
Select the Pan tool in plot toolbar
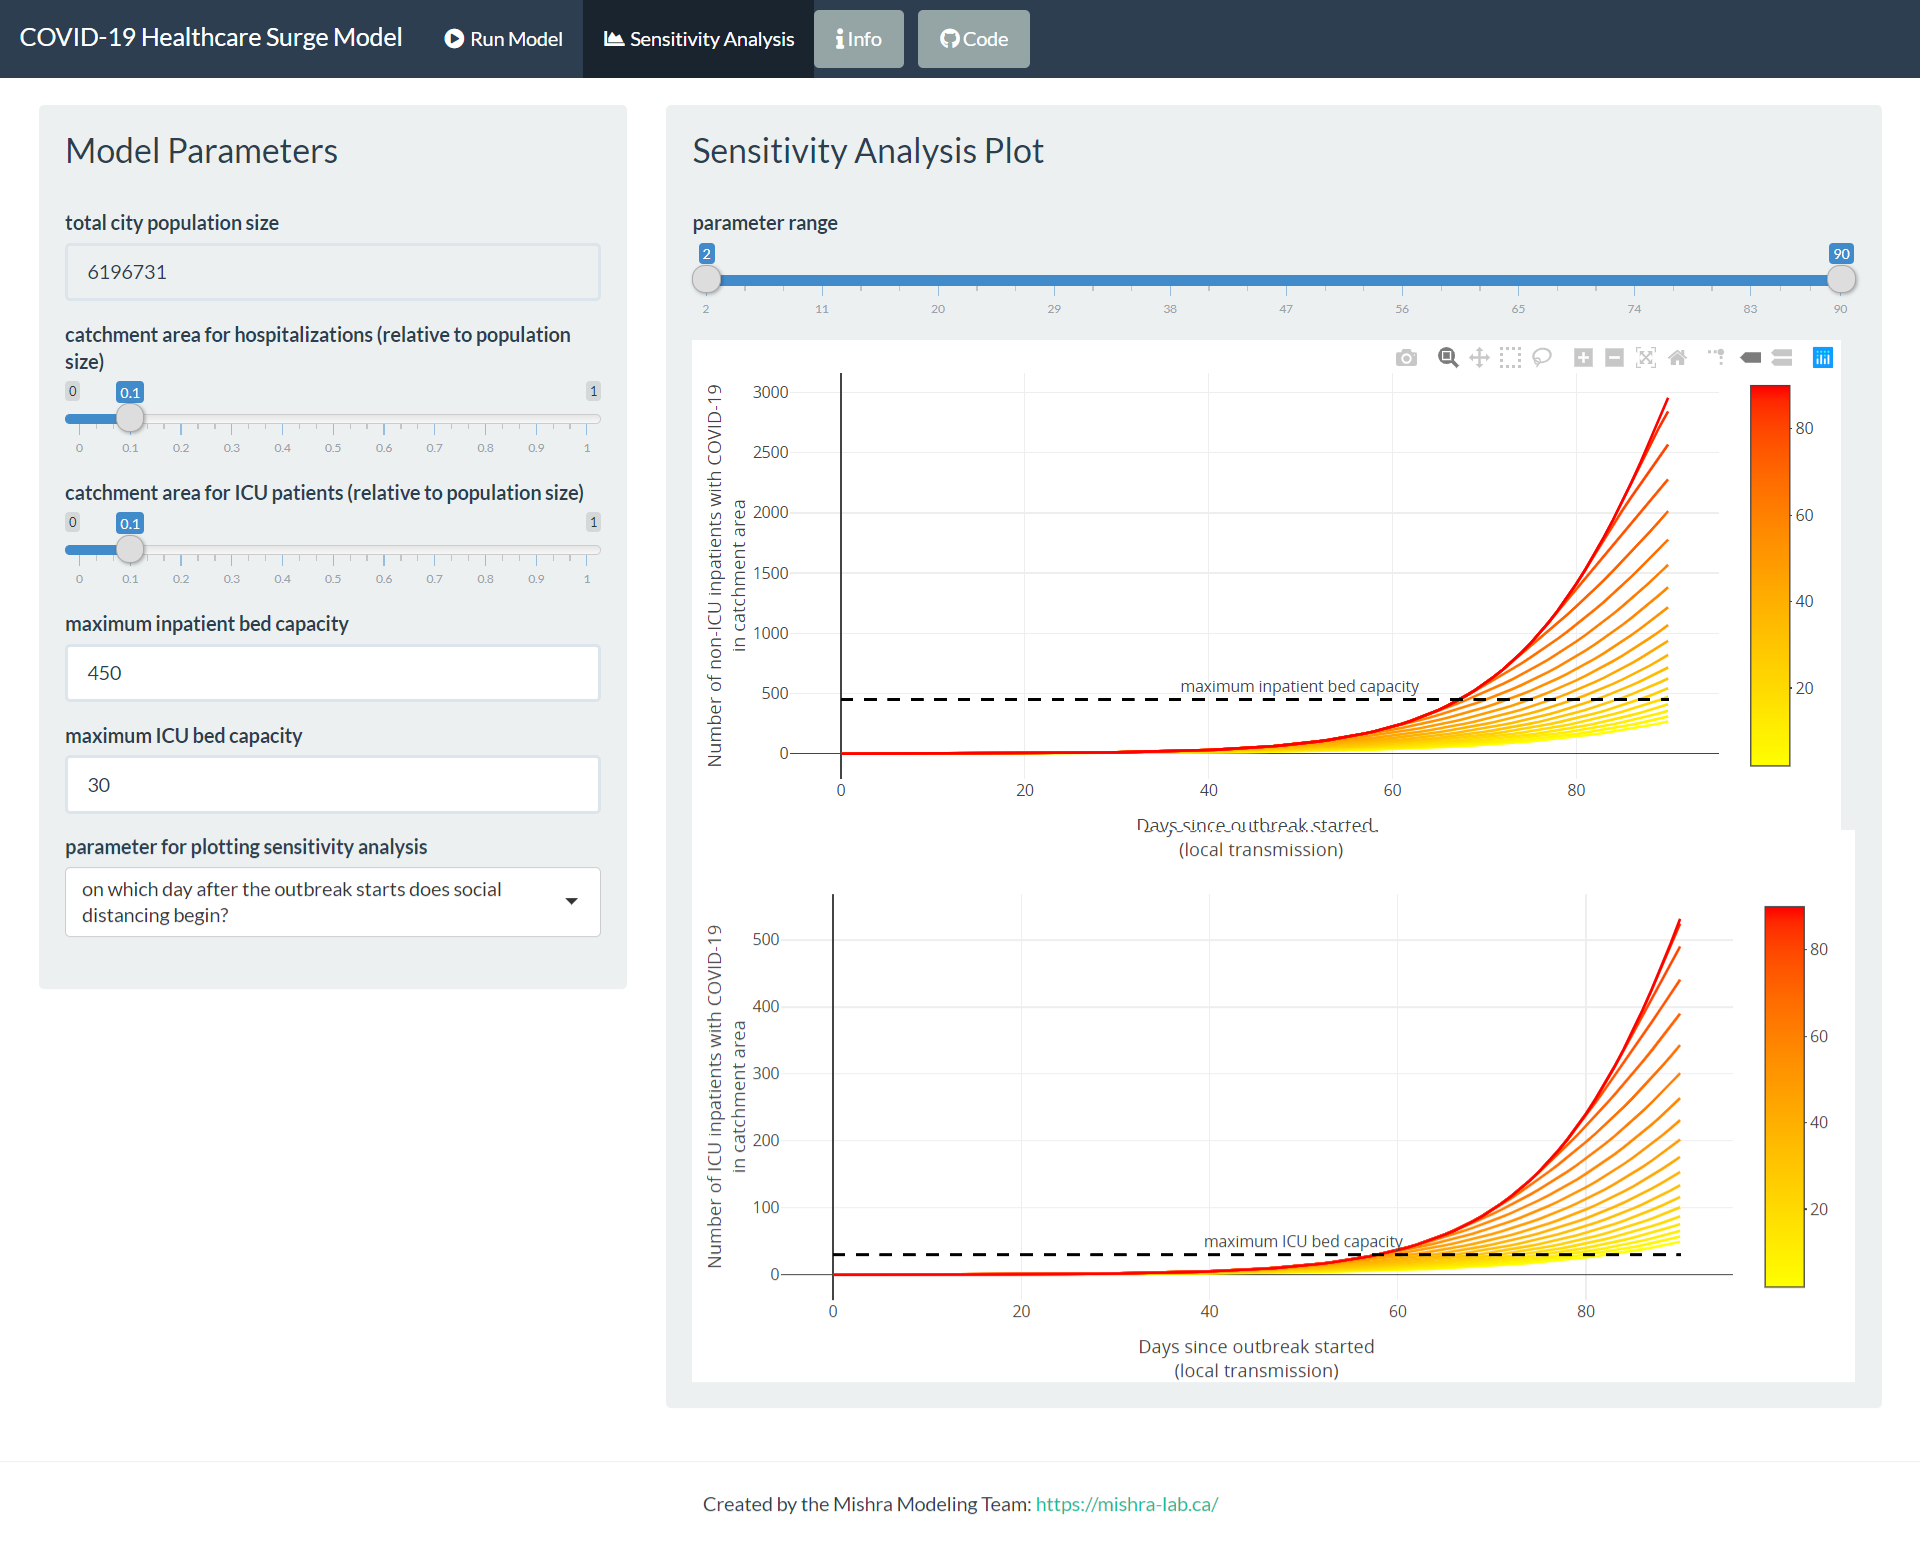point(1479,358)
